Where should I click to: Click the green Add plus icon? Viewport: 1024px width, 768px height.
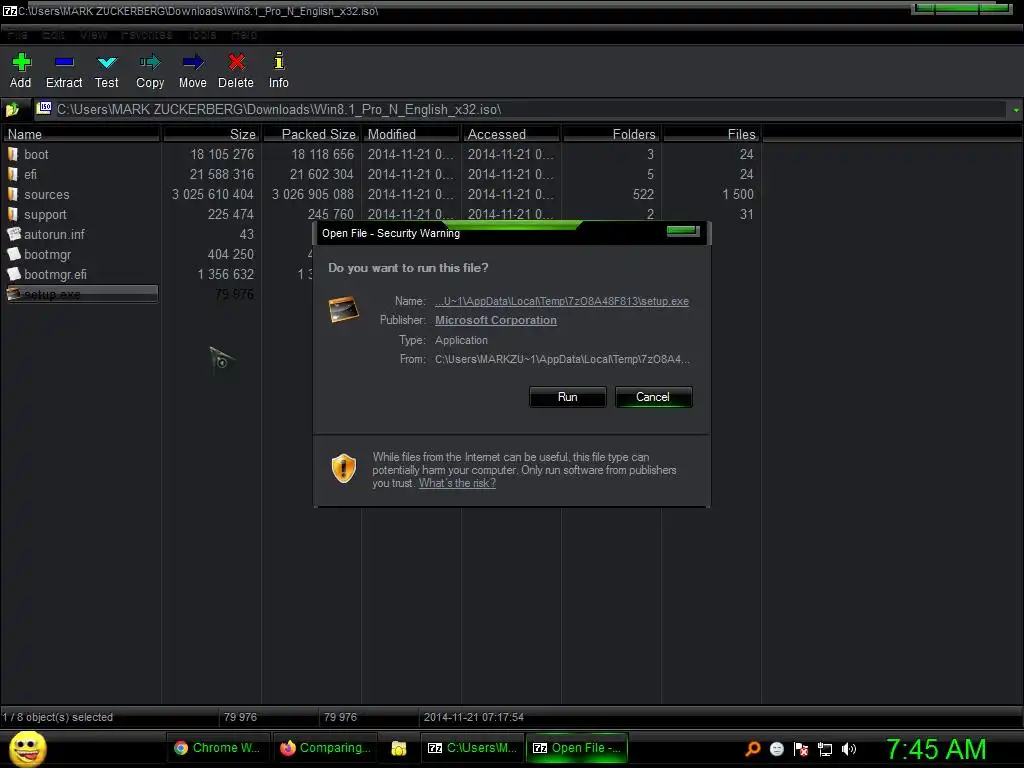click(x=22, y=62)
